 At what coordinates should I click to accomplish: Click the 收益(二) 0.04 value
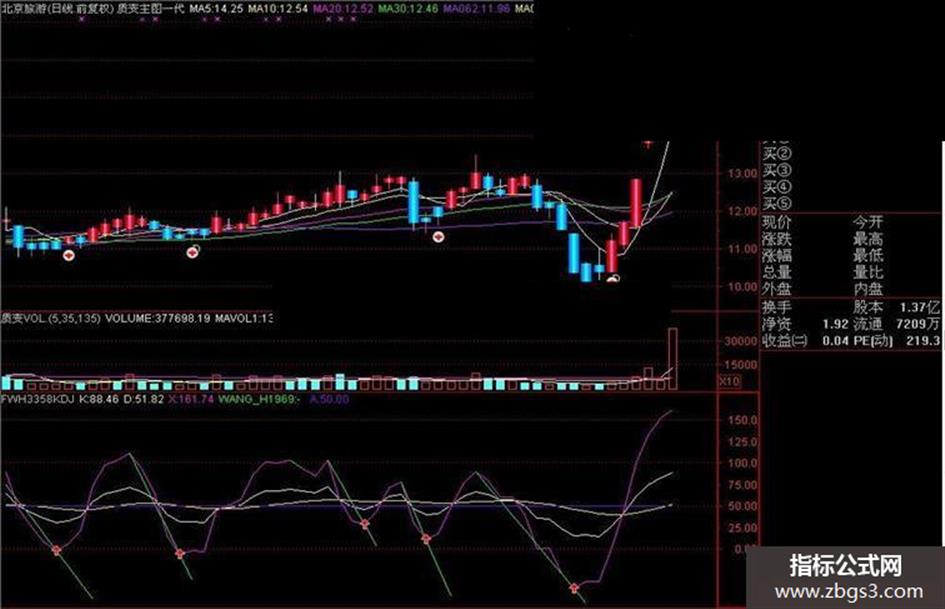tap(805, 341)
